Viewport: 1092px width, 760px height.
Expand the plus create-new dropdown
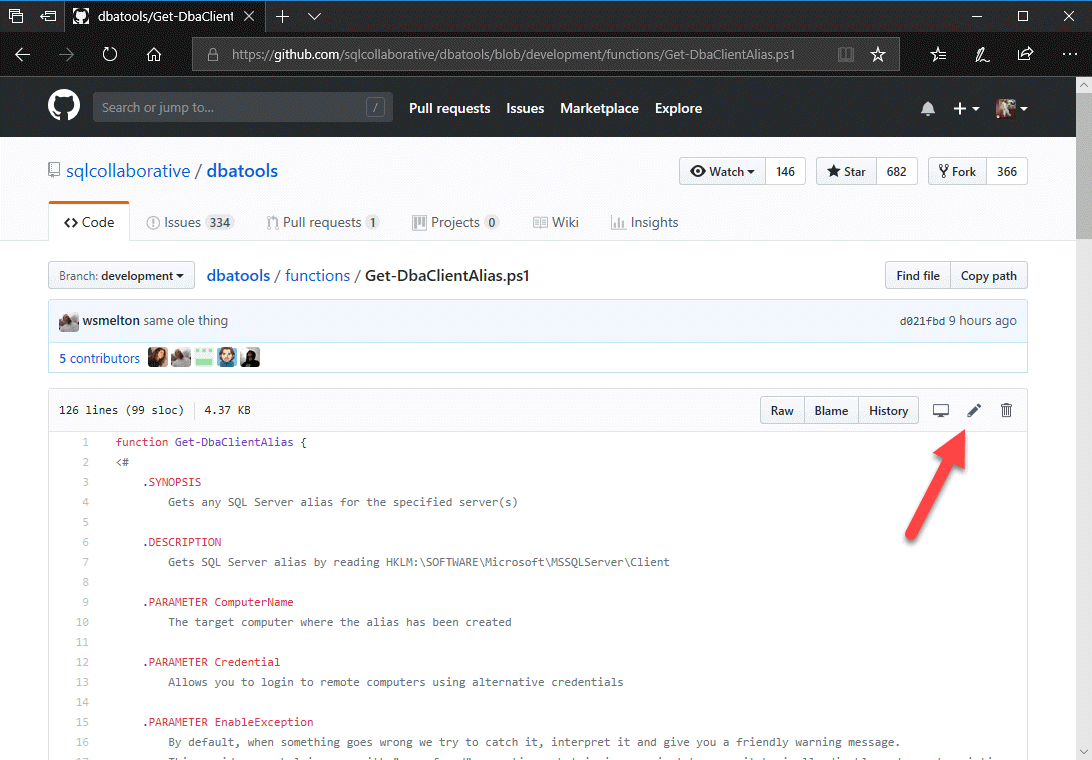pos(966,109)
